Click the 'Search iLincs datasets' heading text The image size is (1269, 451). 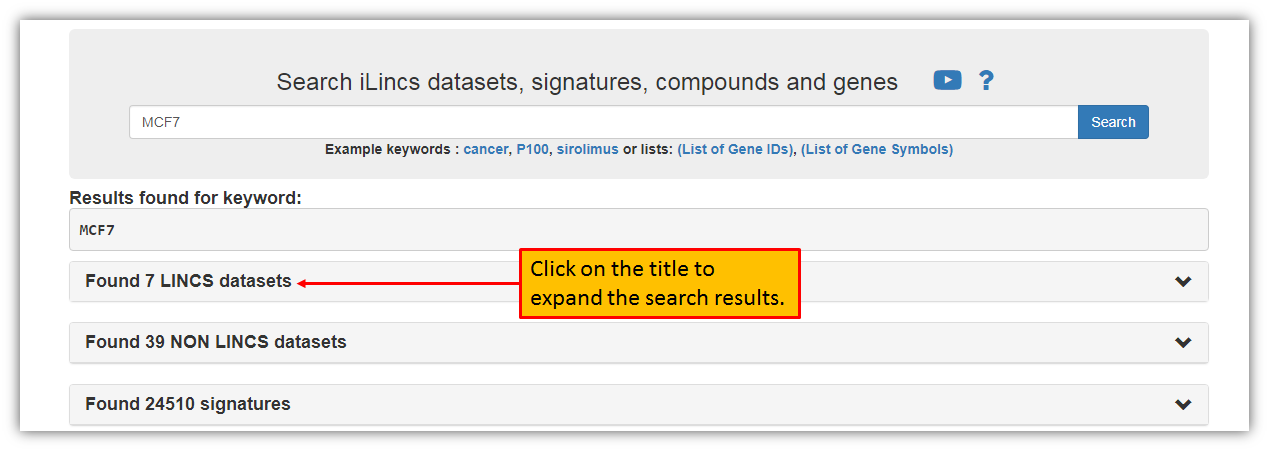(587, 82)
